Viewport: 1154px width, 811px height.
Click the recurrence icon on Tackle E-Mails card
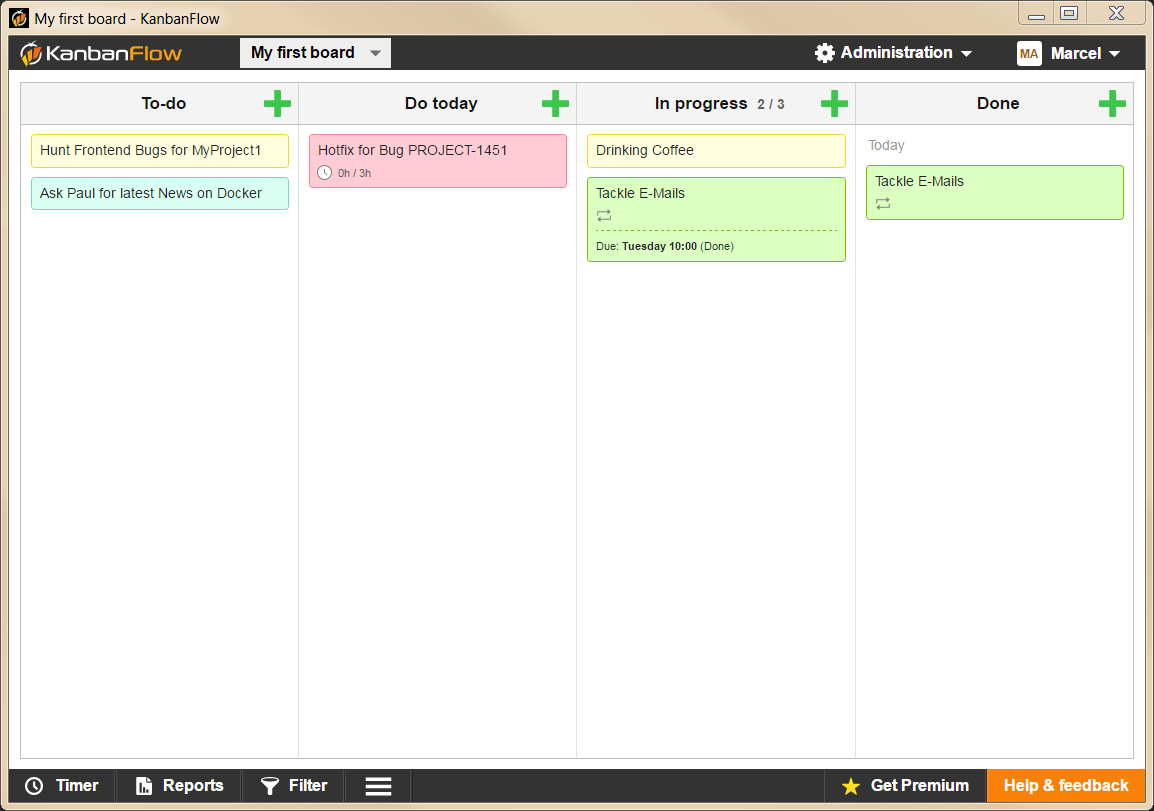point(604,215)
